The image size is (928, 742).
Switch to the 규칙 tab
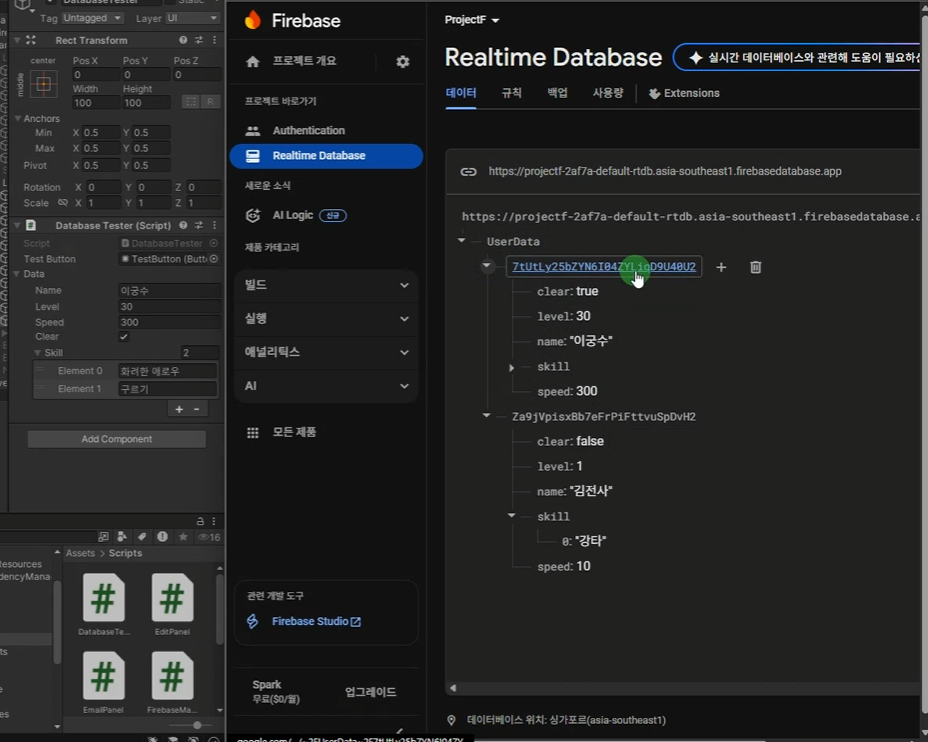coord(511,93)
